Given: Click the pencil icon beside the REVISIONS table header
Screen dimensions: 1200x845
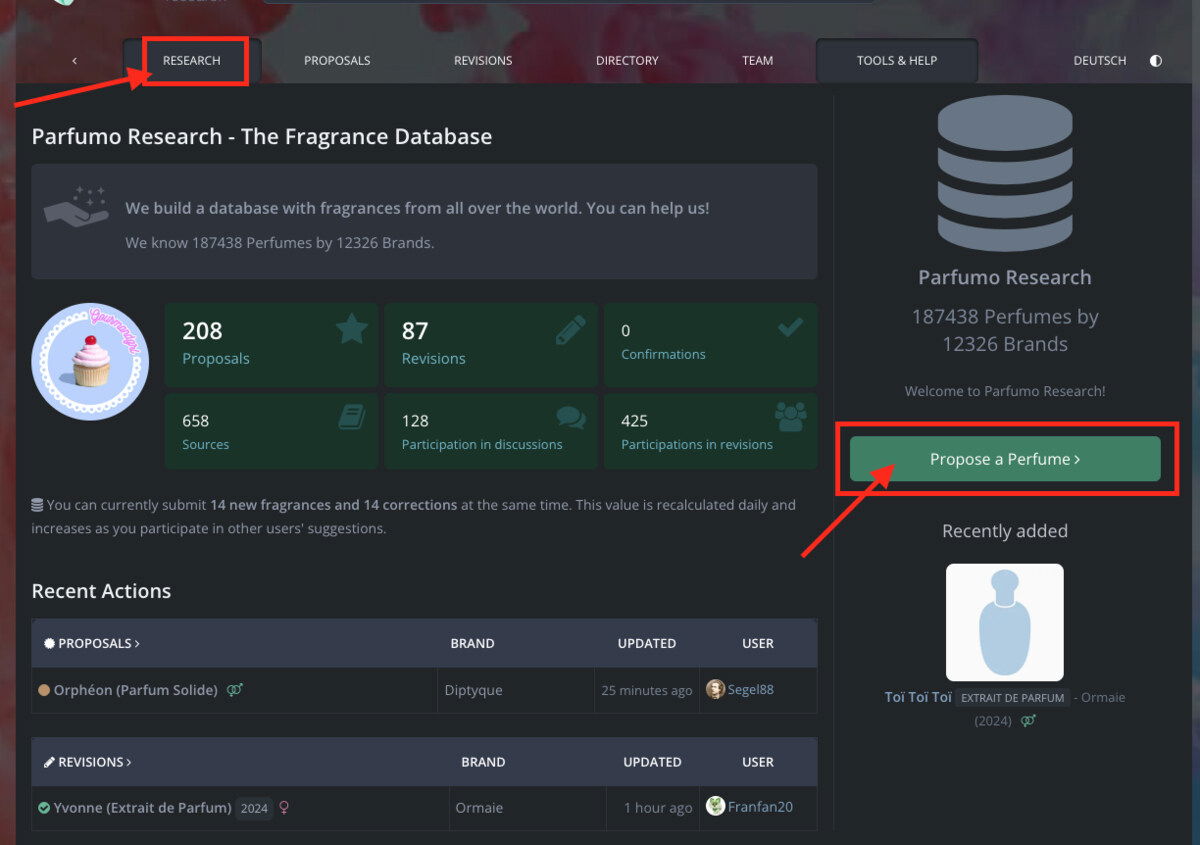Looking at the screenshot, I should pyautogui.click(x=49, y=762).
